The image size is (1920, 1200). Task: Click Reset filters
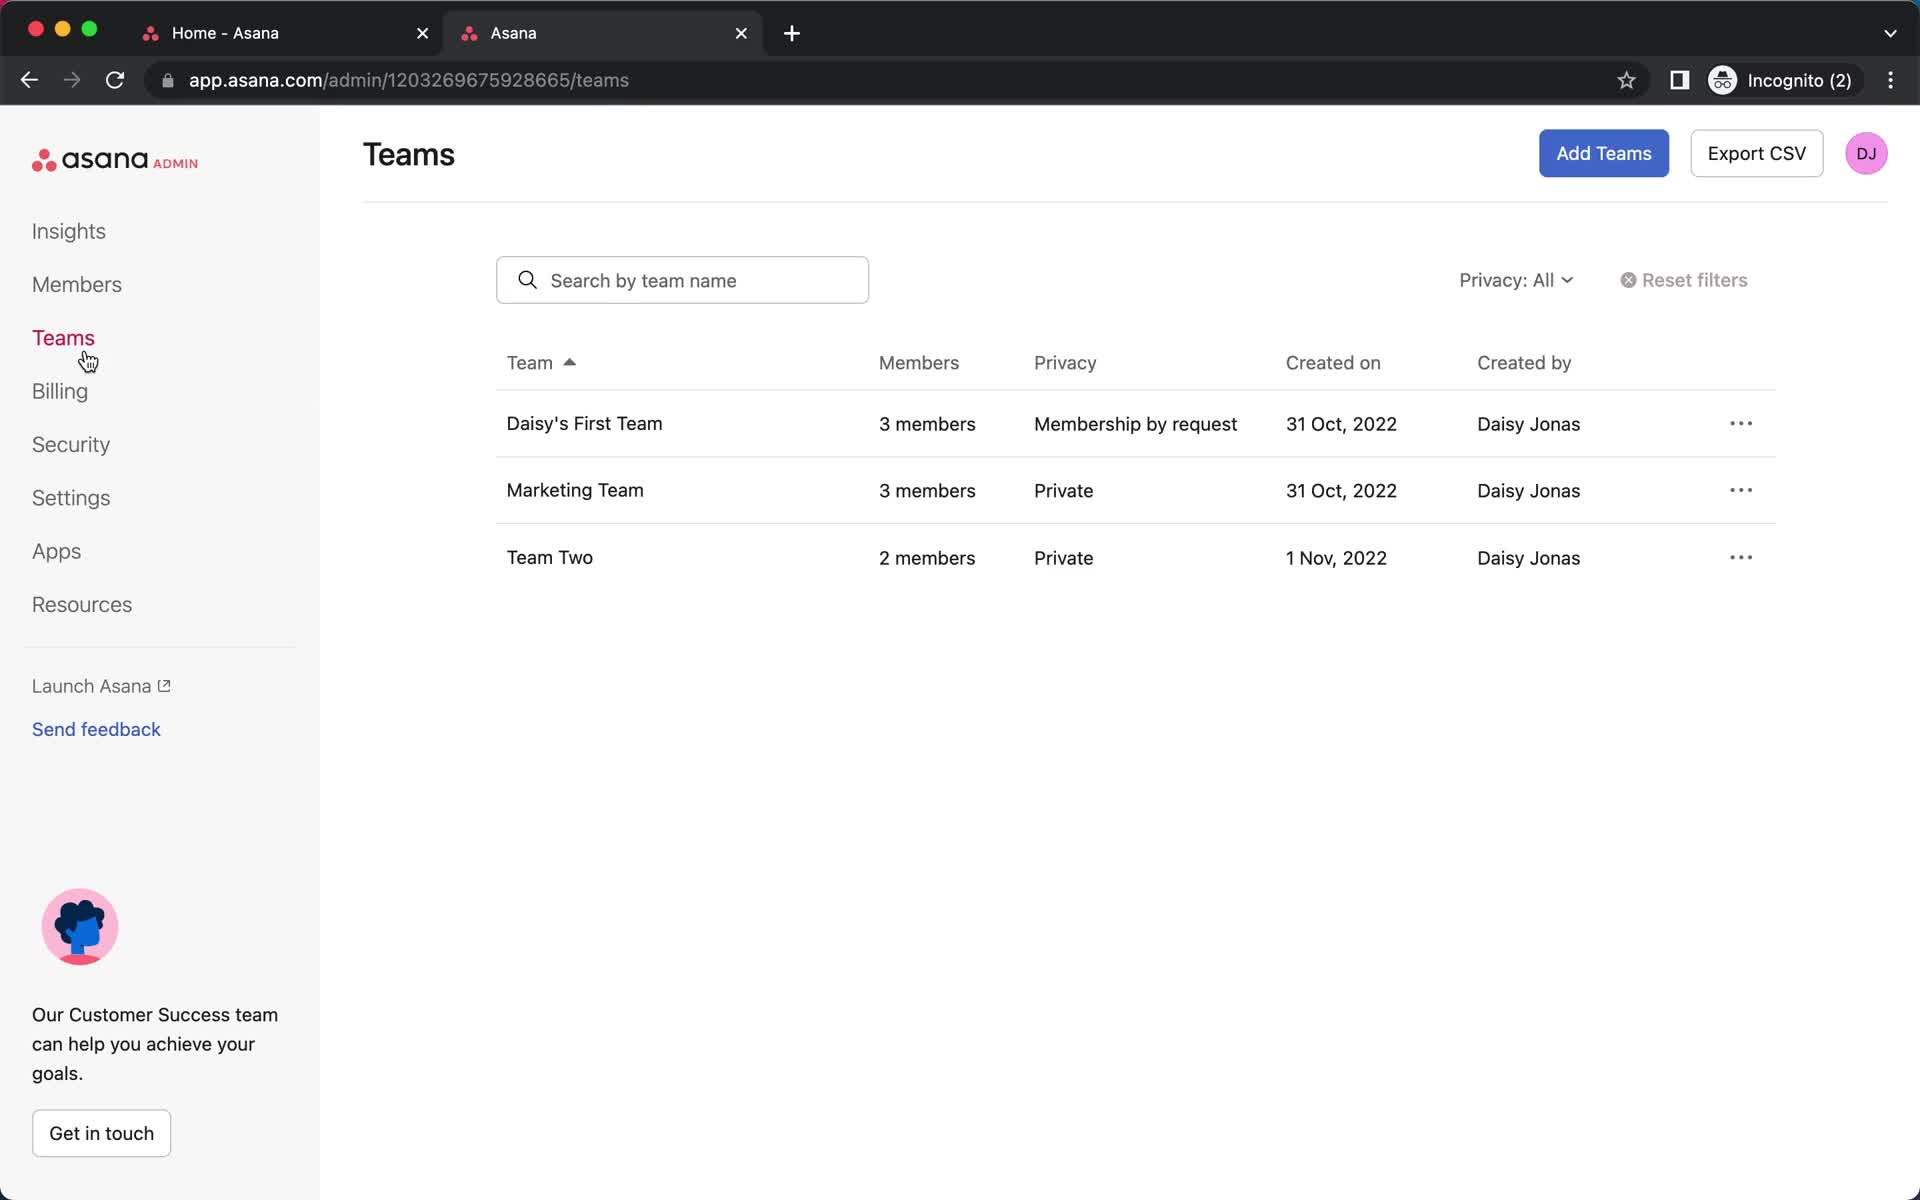pos(1684,281)
